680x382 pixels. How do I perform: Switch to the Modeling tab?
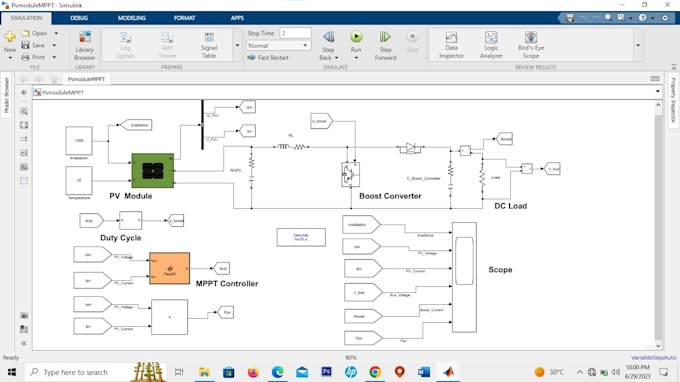[x=131, y=18]
